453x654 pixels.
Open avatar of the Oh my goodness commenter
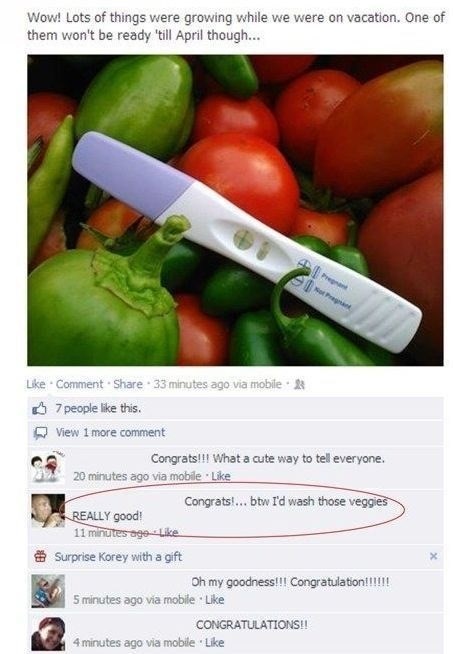48,591
